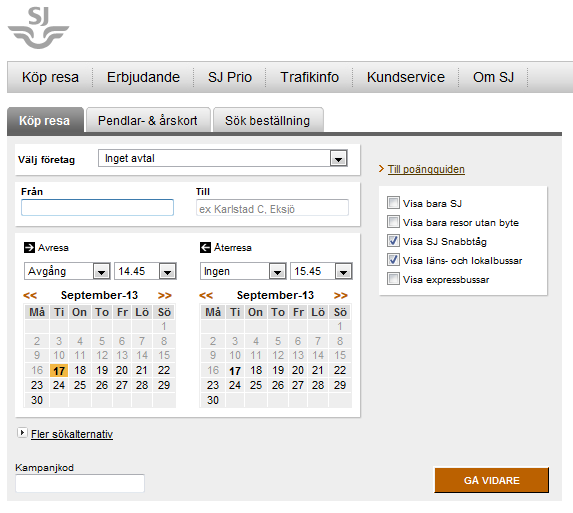Click the Fler sökalternativ link

point(72,434)
